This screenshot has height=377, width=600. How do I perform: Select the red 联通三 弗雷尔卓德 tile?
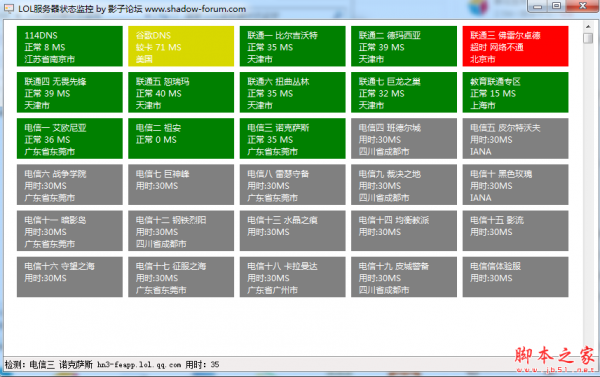515,46
